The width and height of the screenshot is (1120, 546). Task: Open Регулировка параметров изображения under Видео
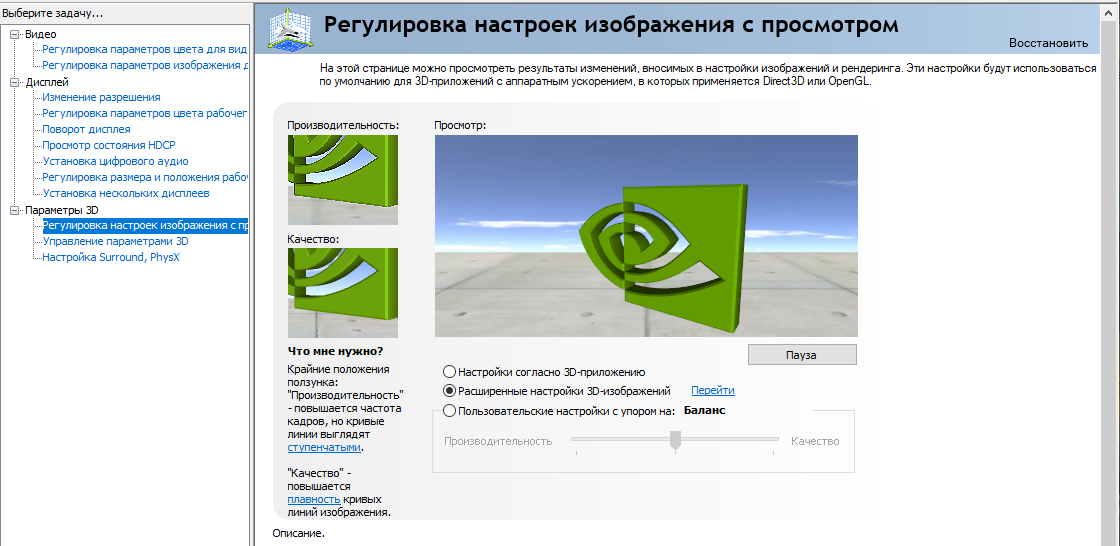145,65
